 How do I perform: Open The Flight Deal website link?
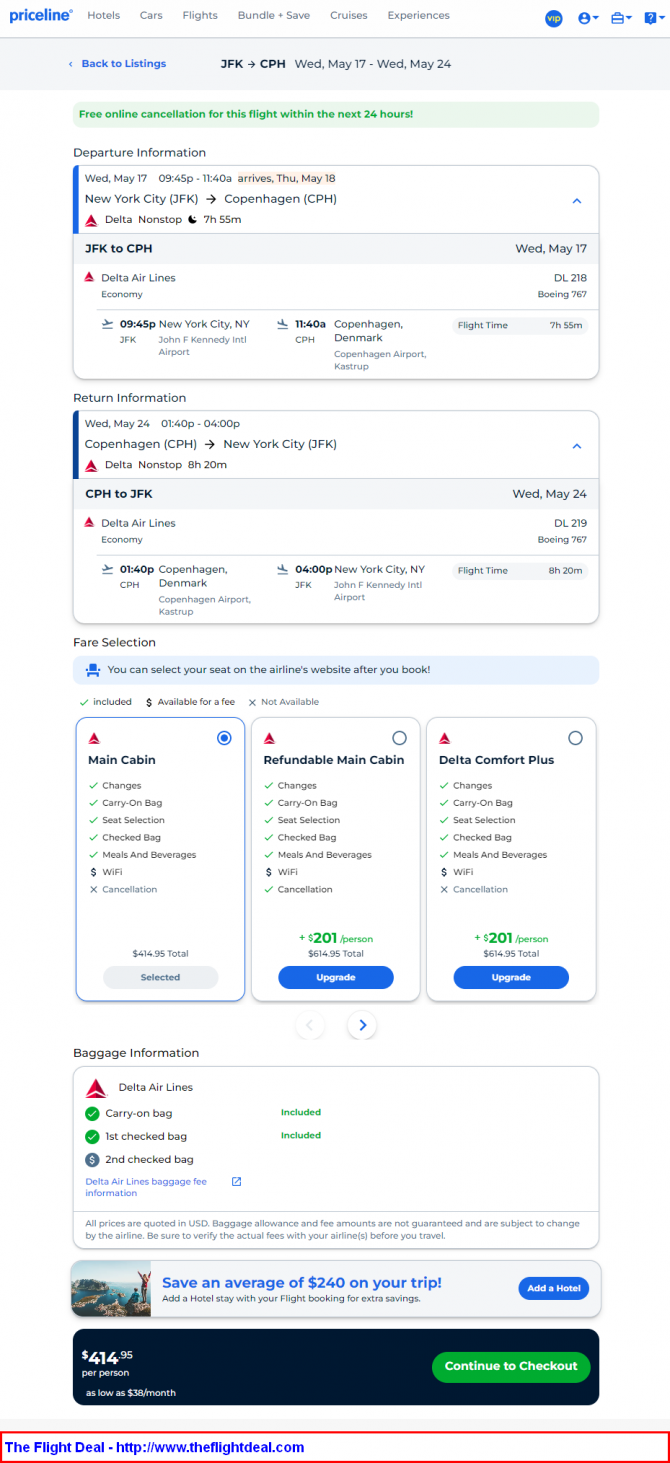coord(155,1447)
